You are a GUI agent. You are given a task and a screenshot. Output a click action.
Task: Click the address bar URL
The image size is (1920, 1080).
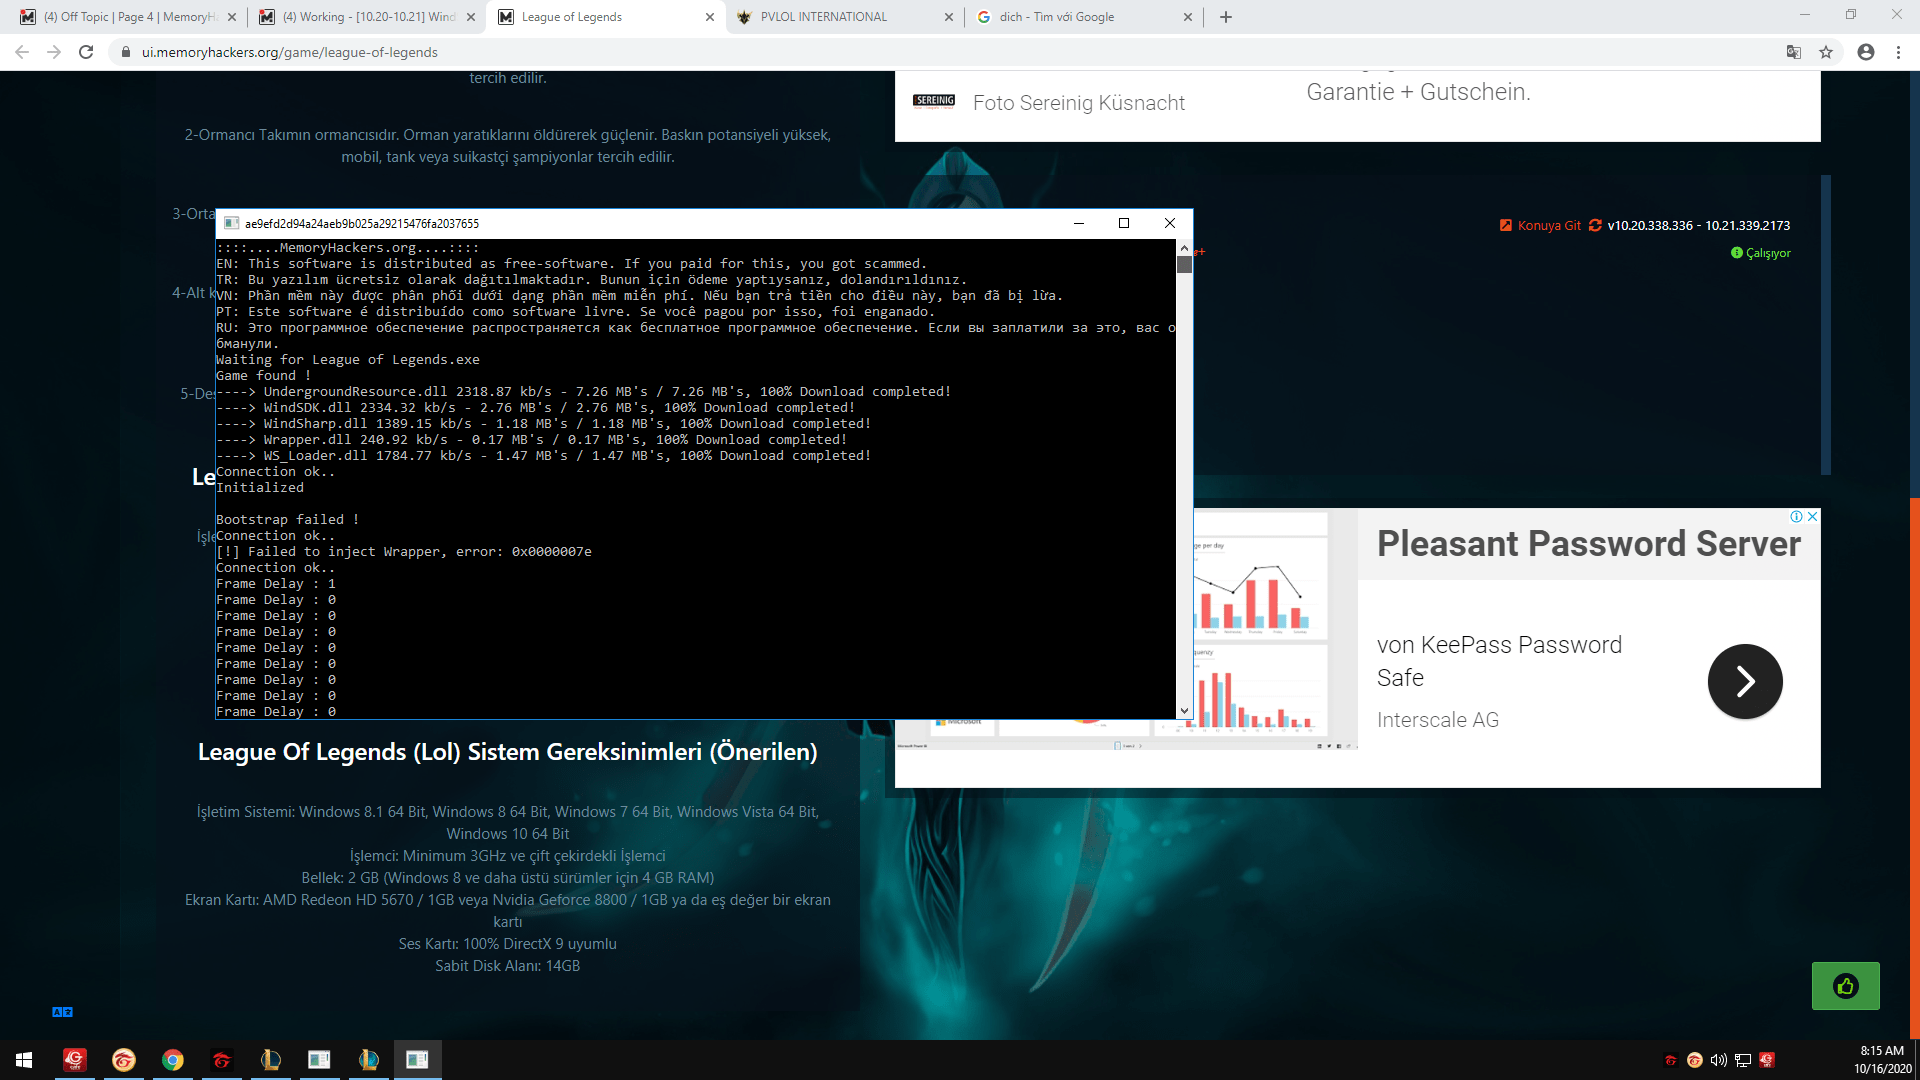290,52
